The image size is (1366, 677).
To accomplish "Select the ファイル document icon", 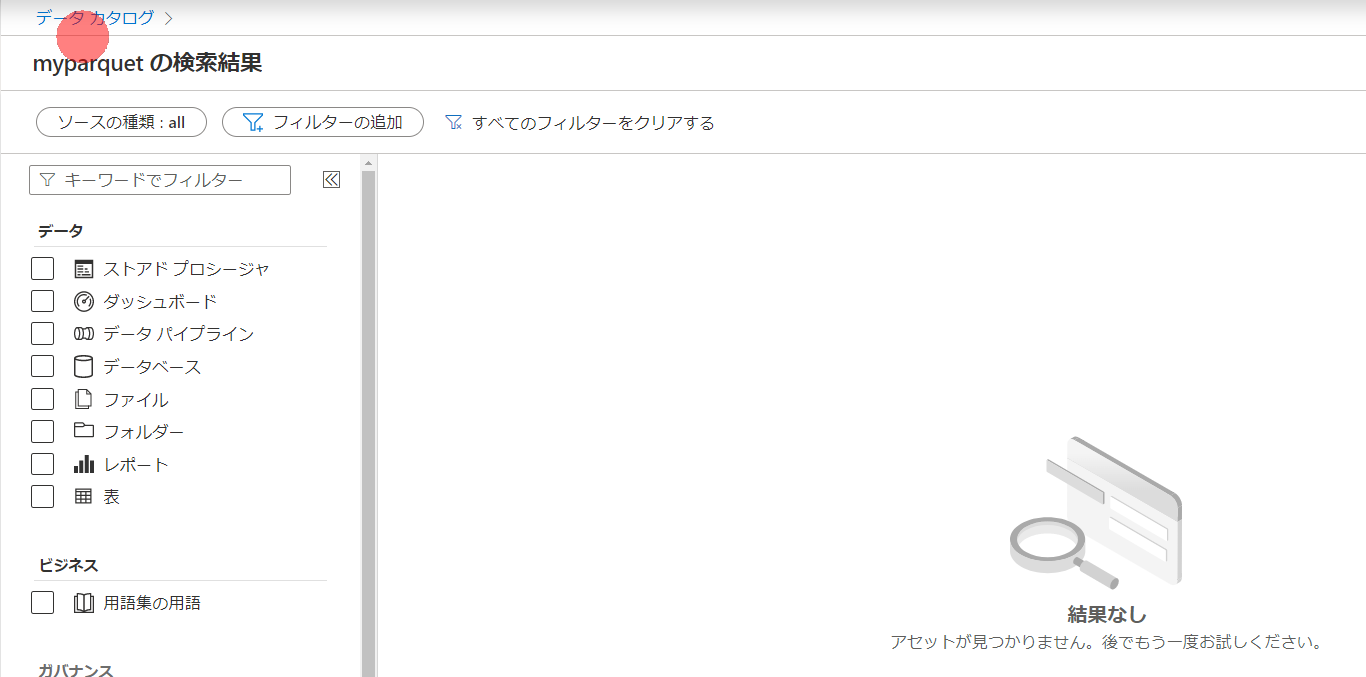I will 84,398.
